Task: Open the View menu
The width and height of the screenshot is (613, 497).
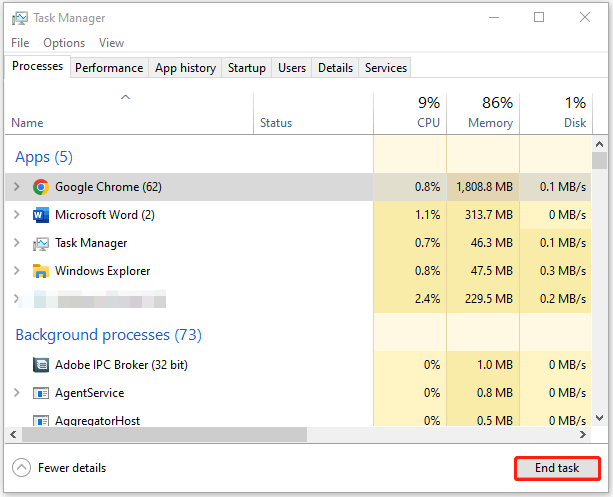Action: [111, 43]
